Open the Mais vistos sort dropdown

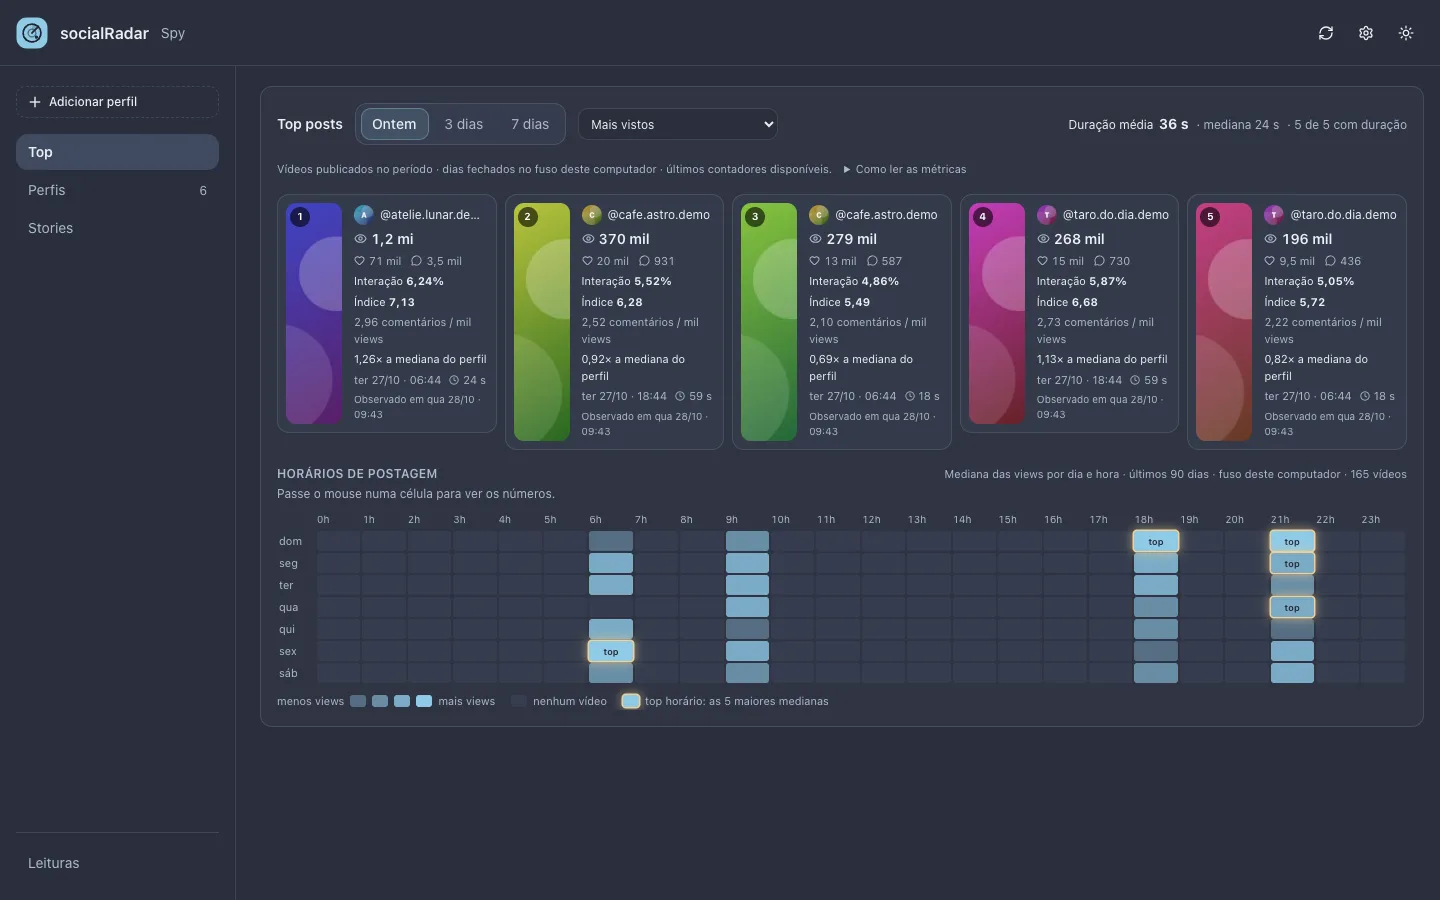pyautogui.click(x=678, y=124)
